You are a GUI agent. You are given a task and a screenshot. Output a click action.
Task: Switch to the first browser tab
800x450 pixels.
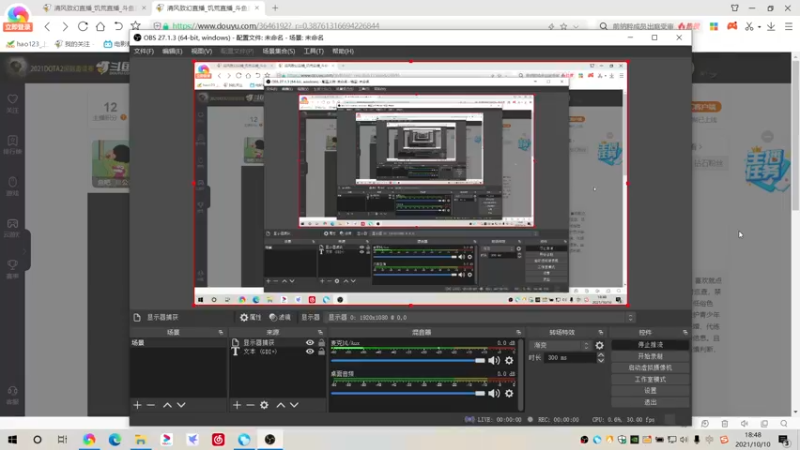tap(95, 8)
